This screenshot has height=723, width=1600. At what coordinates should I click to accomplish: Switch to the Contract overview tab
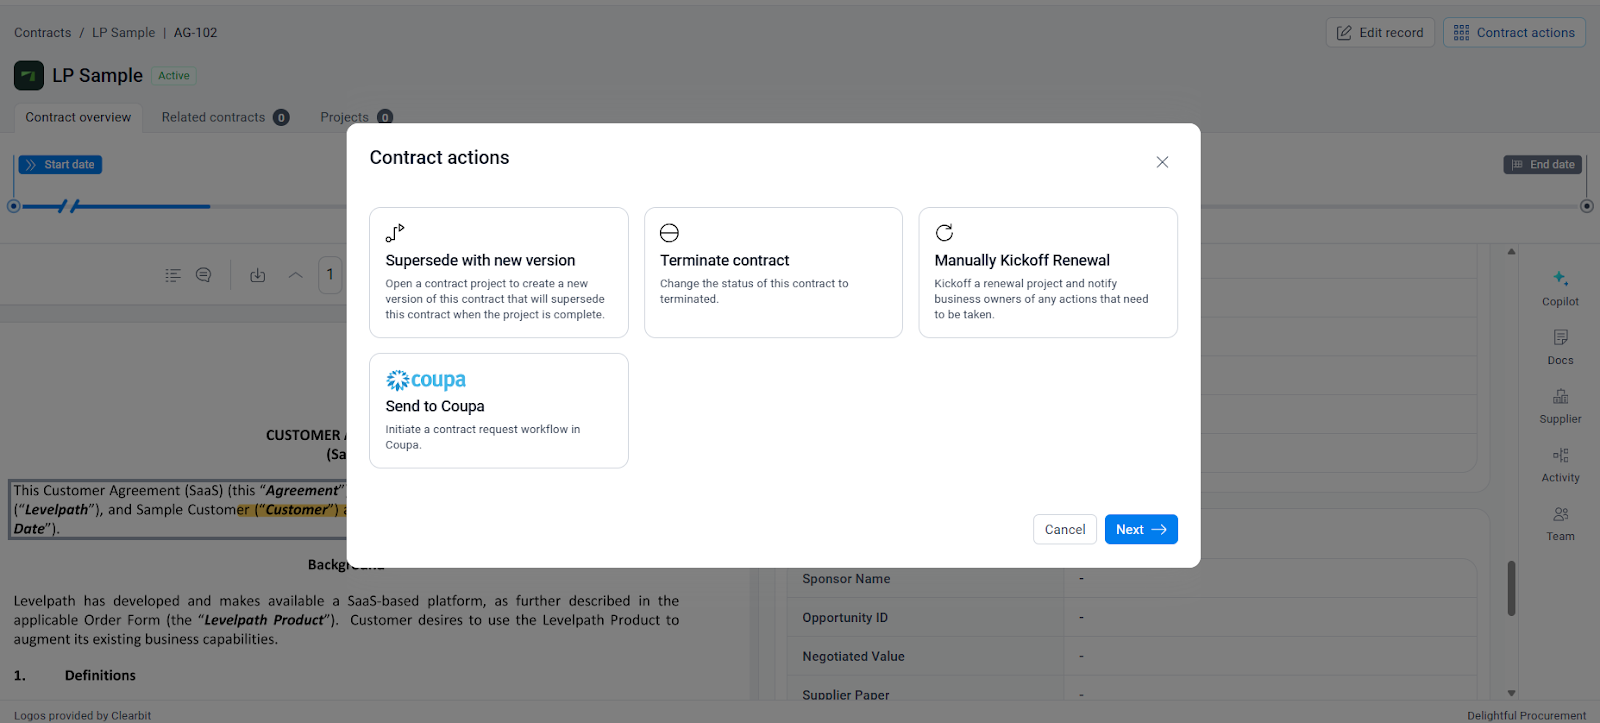(78, 117)
